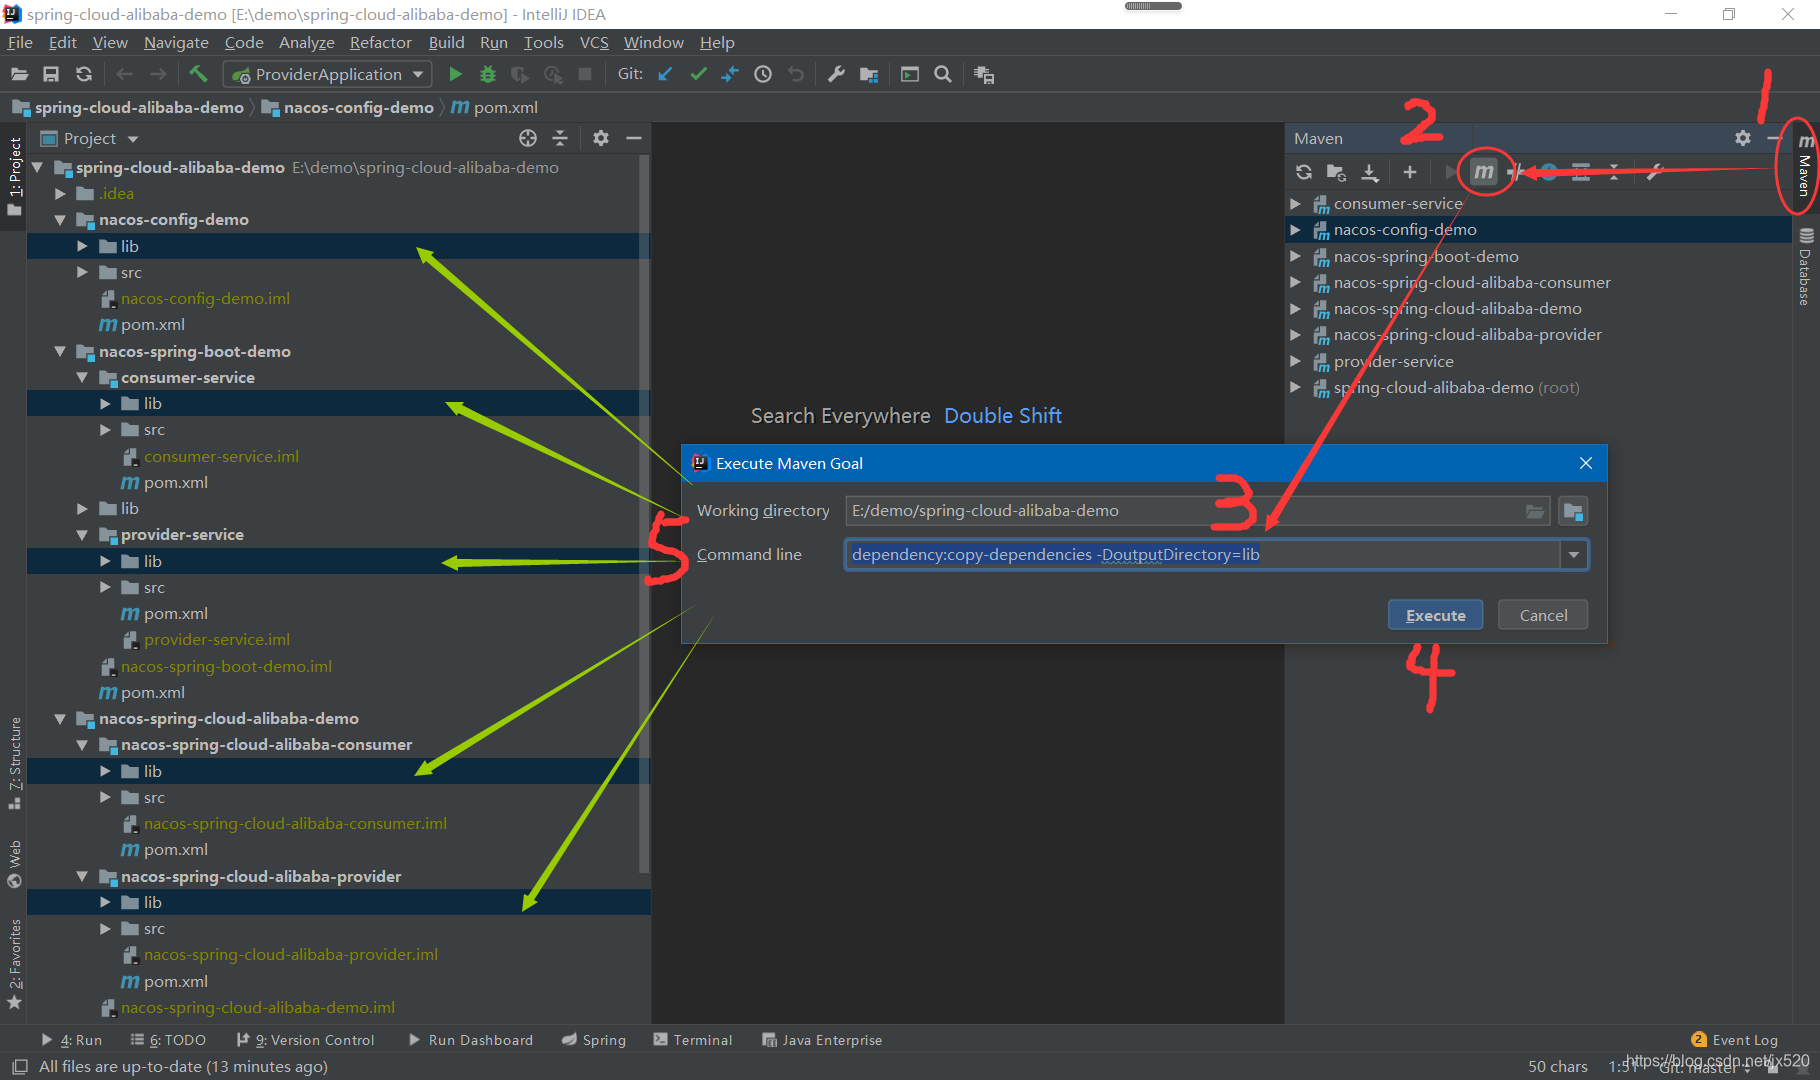
Task: Open the Command line history dropdown arrow
Action: point(1574,555)
